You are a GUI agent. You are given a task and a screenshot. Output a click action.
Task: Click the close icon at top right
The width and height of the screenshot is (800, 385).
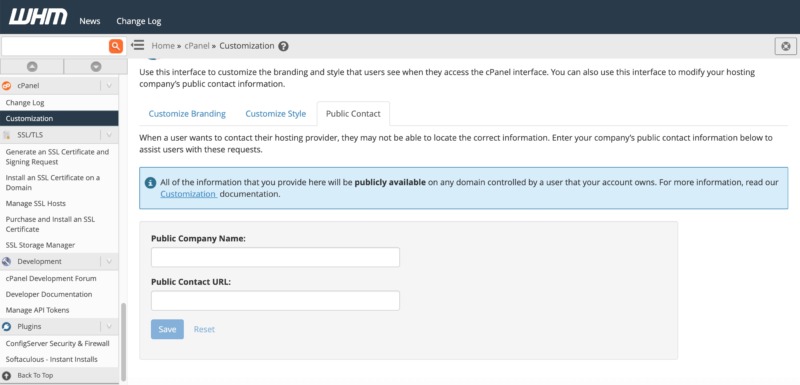pos(786,46)
